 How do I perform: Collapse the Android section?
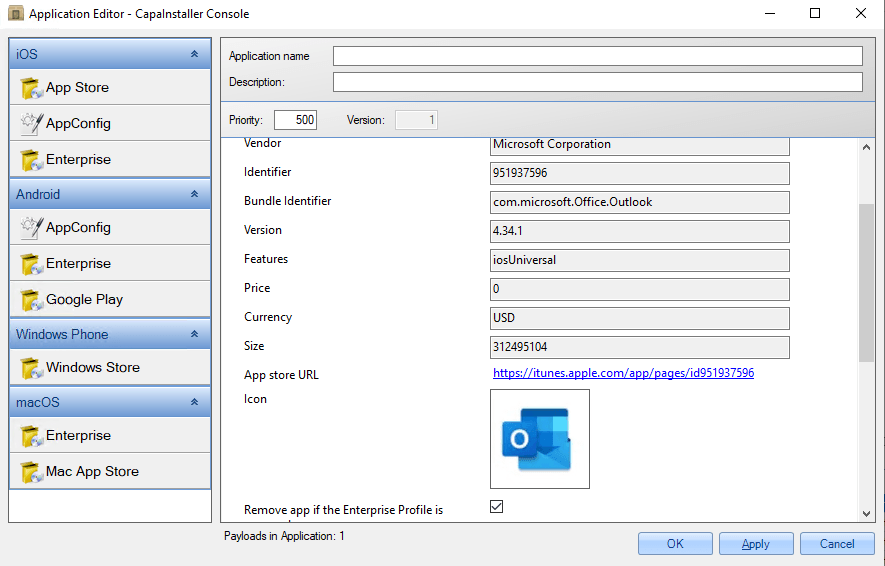(x=194, y=194)
